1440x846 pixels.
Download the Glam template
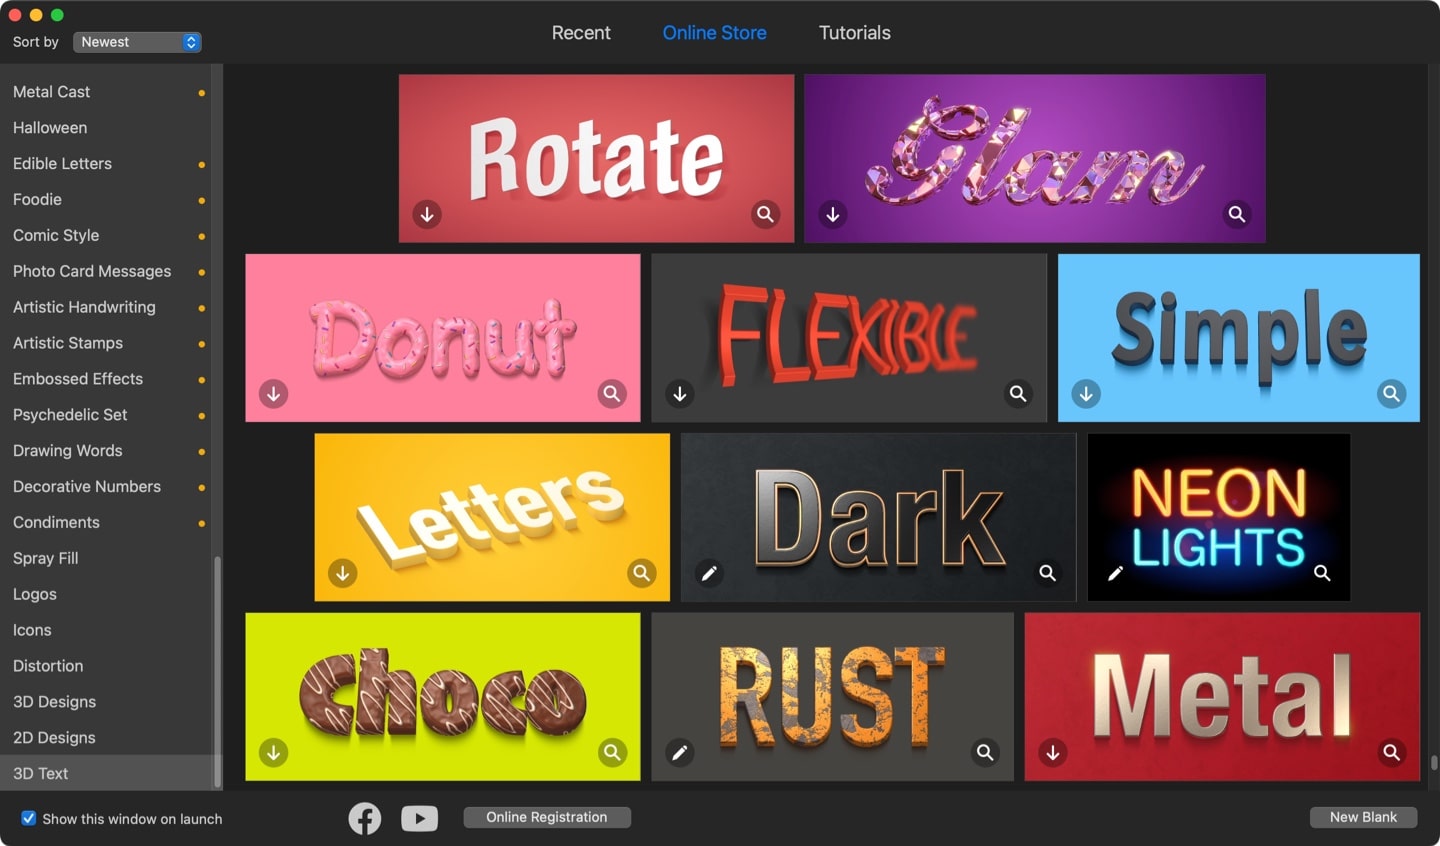pyautogui.click(x=832, y=214)
